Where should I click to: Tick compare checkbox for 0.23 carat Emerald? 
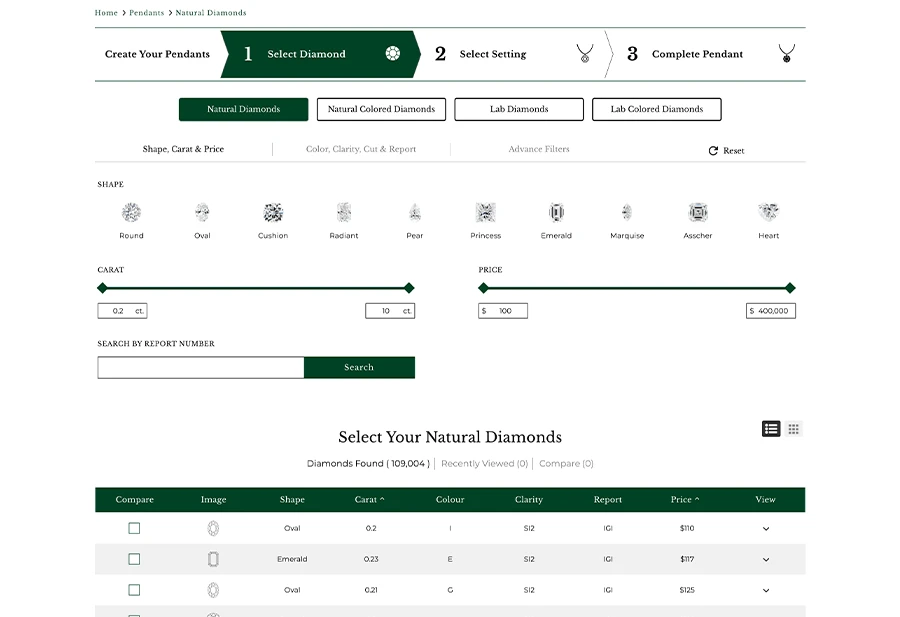pos(134,559)
